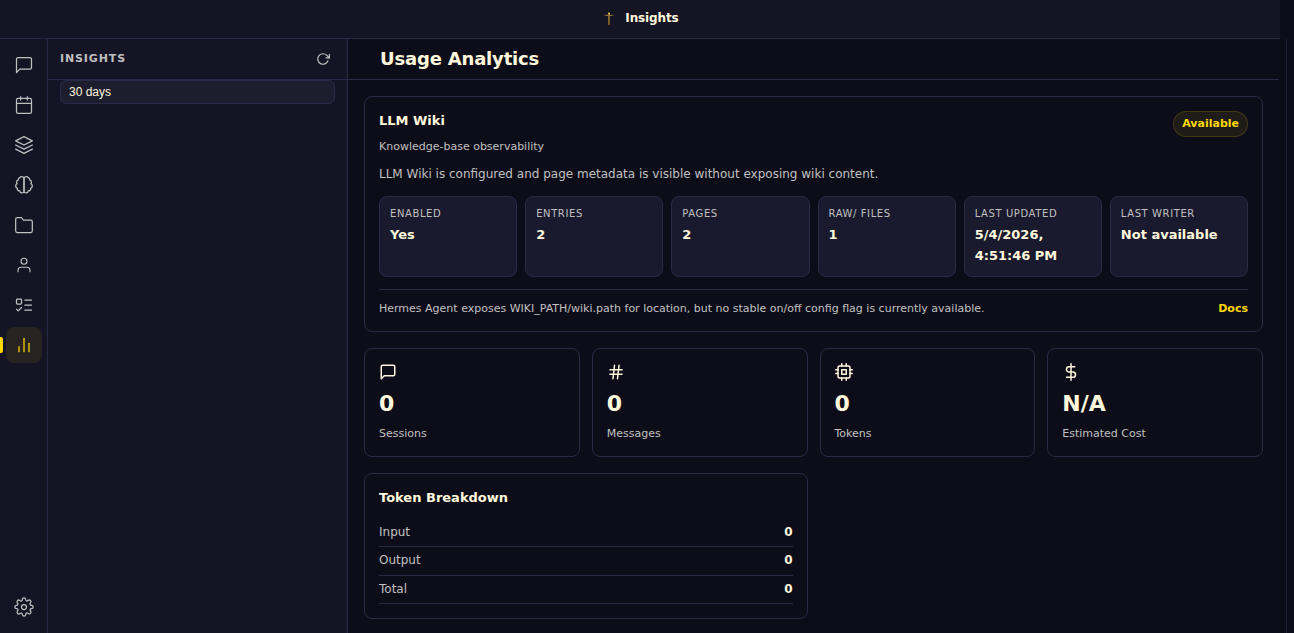Viewport: 1294px width, 633px height.
Task: Open Settings gear icon in sidebar
Action: point(24,607)
